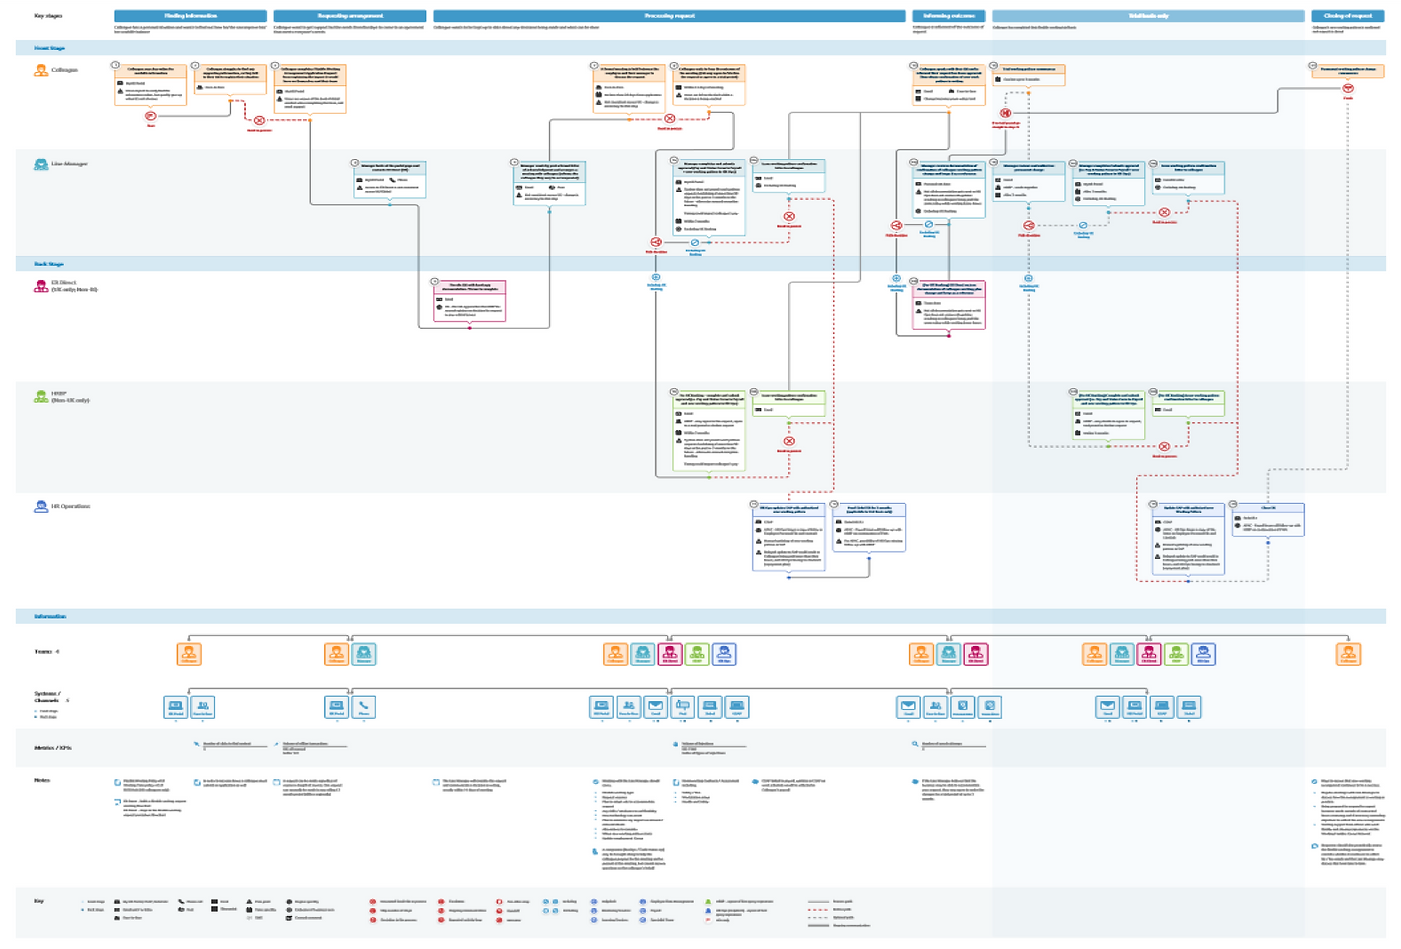Click the HR Operations lane label text

(x=71, y=507)
